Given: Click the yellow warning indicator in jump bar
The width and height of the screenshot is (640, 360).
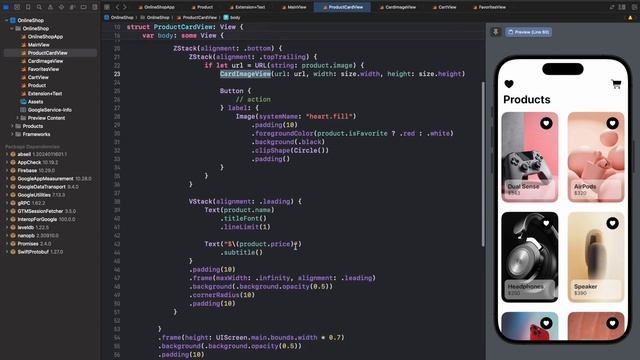Looking at the screenshot, I should (630, 18).
